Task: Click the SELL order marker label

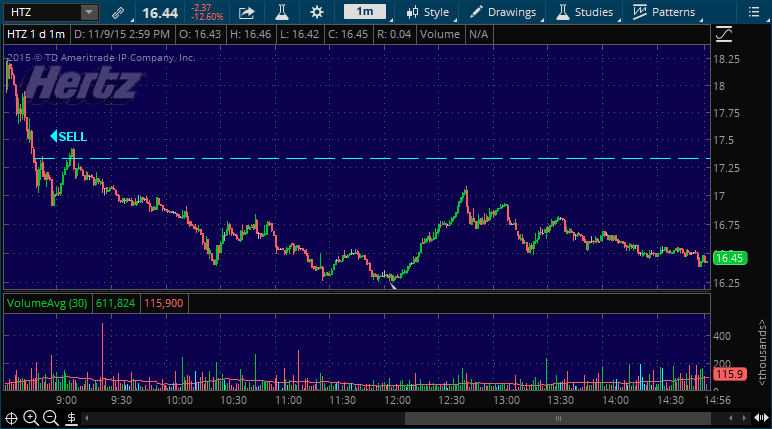Action: tap(68, 136)
